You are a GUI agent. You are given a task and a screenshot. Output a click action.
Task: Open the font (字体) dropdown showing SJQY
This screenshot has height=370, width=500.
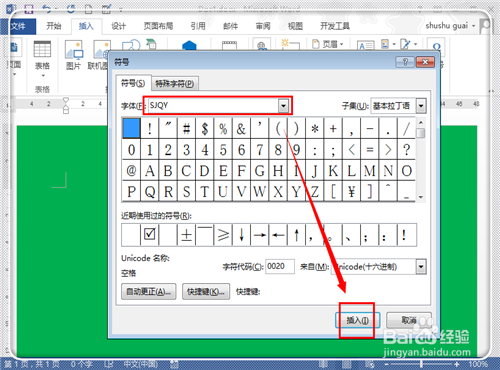pyautogui.click(x=283, y=106)
